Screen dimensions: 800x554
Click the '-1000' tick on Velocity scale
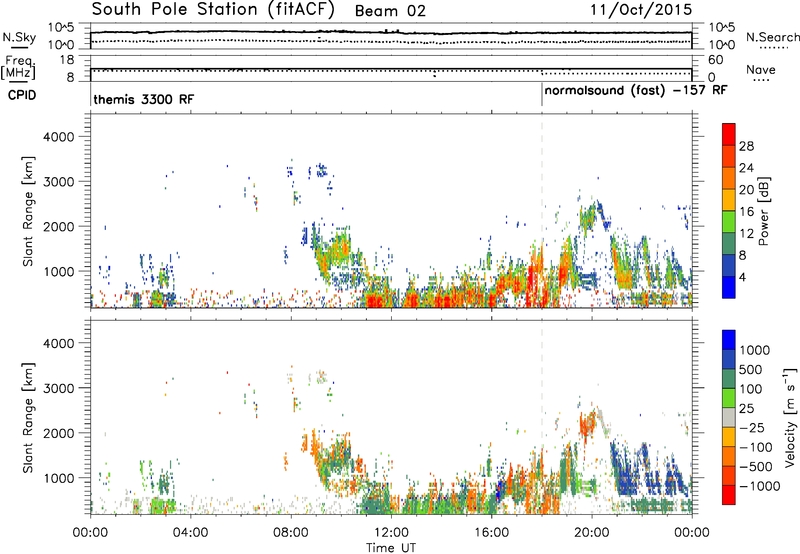point(760,486)
